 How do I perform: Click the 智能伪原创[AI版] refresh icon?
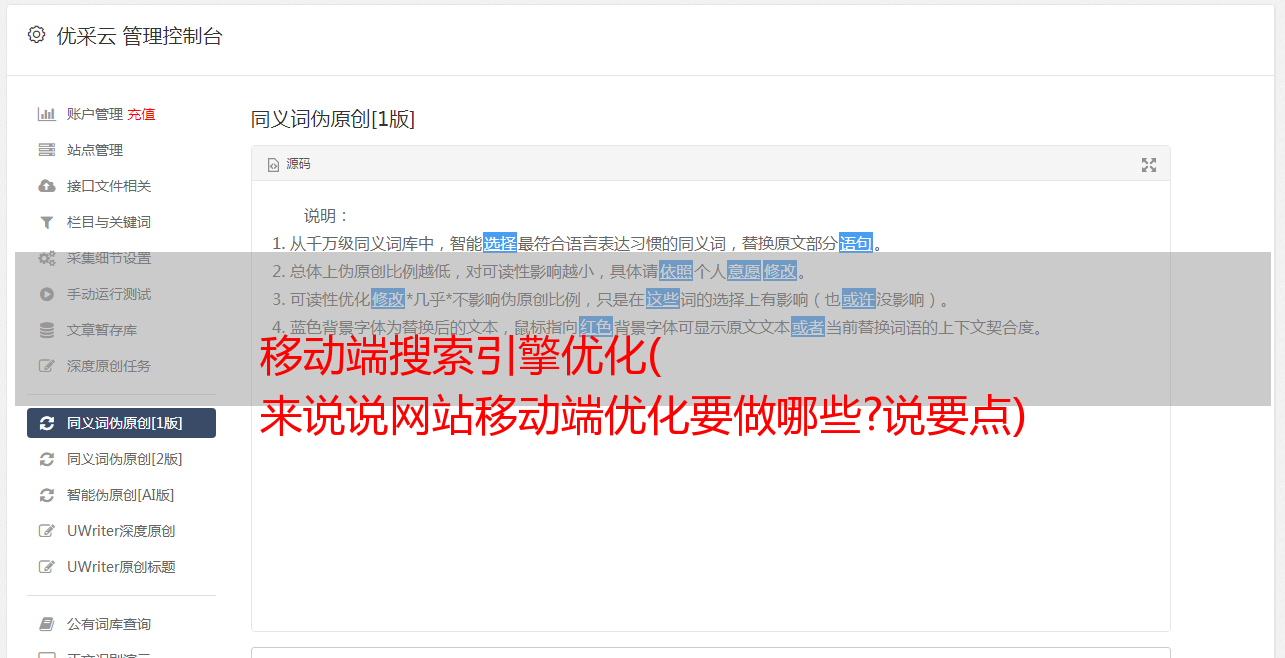(x=46, y=495)
